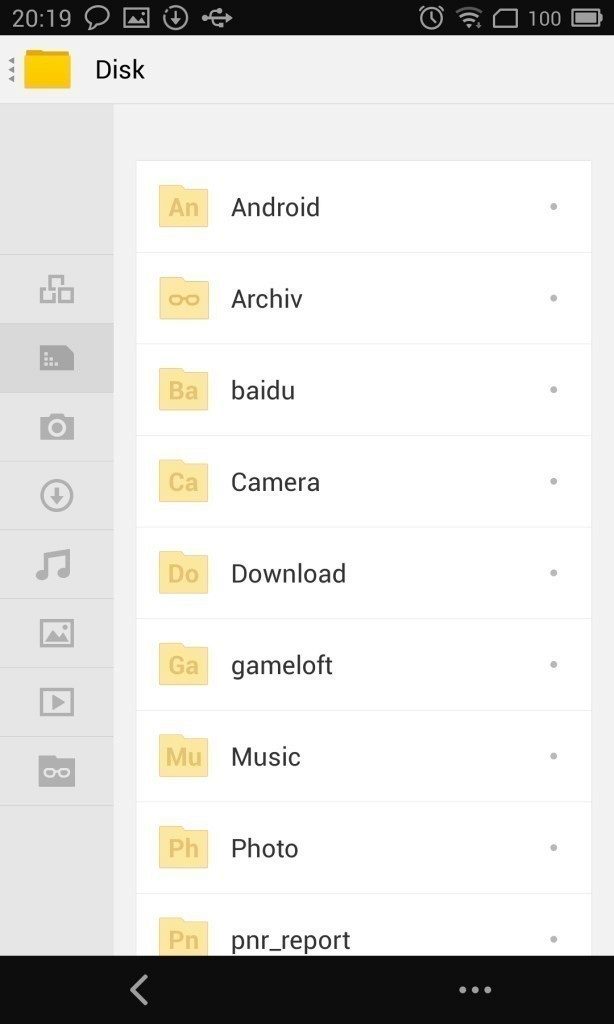Viewport: 614px width, 1024px height.
Task: Select the Android folder using its dot
Action: click(x=553, y=206)
